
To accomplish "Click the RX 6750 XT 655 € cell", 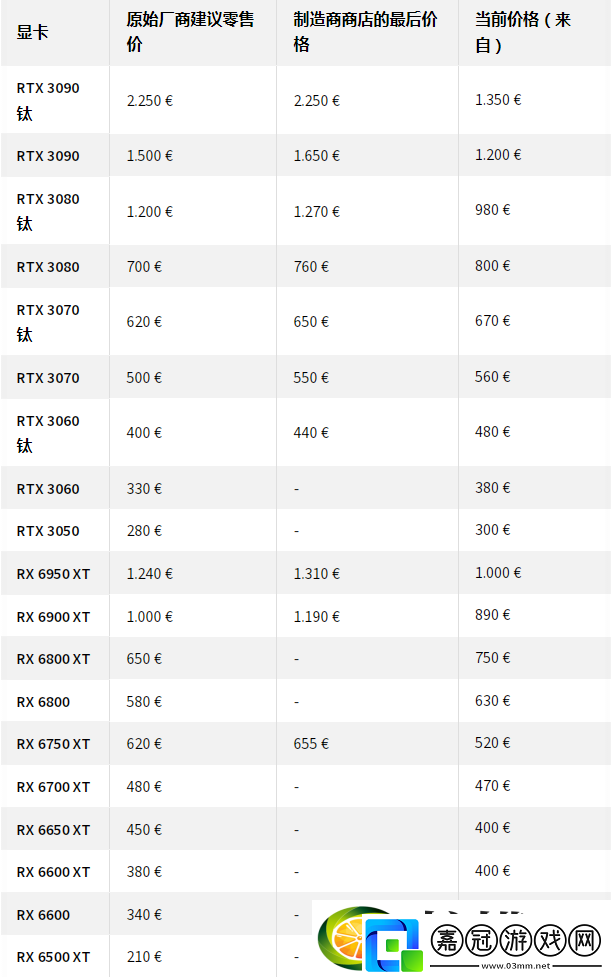I will click(x=311, y=743).
